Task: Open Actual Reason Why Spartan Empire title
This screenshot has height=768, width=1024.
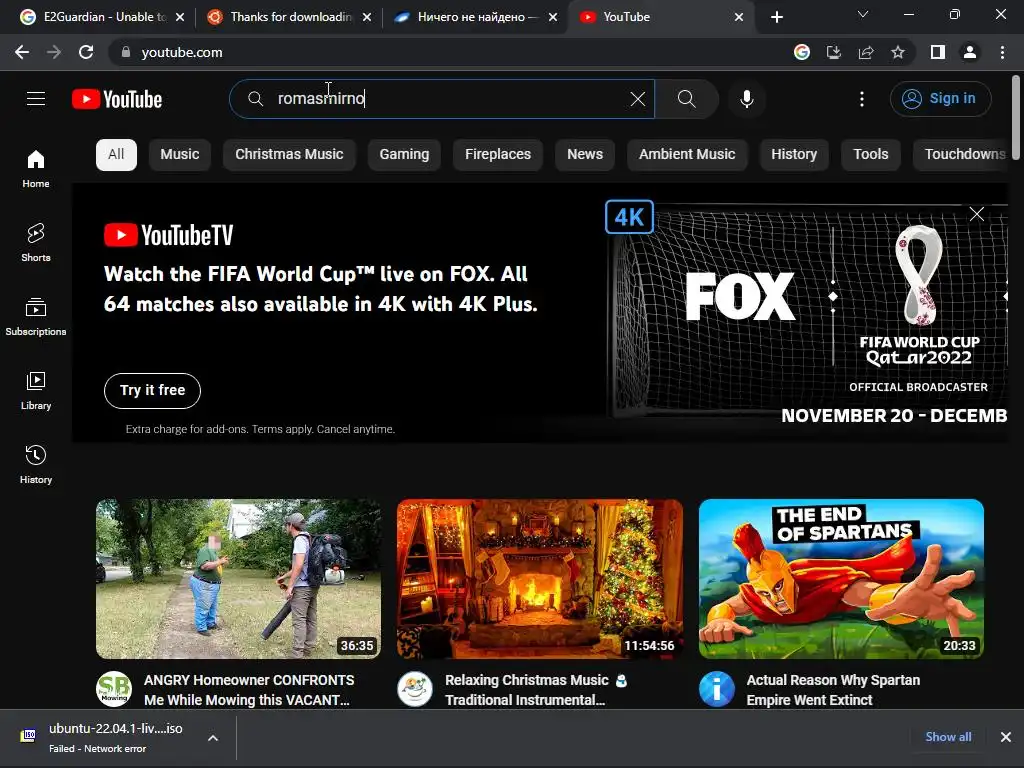Action: tap(833, 690)
